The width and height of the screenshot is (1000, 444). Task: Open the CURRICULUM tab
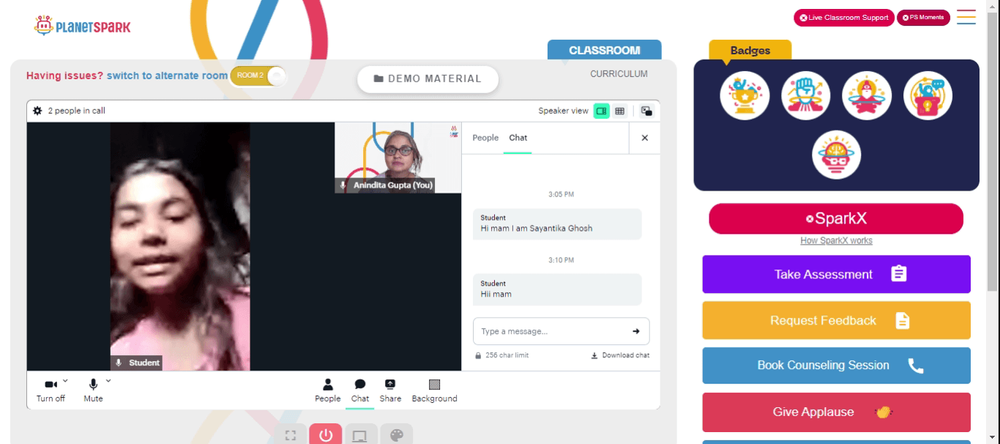tap(619, 74)
